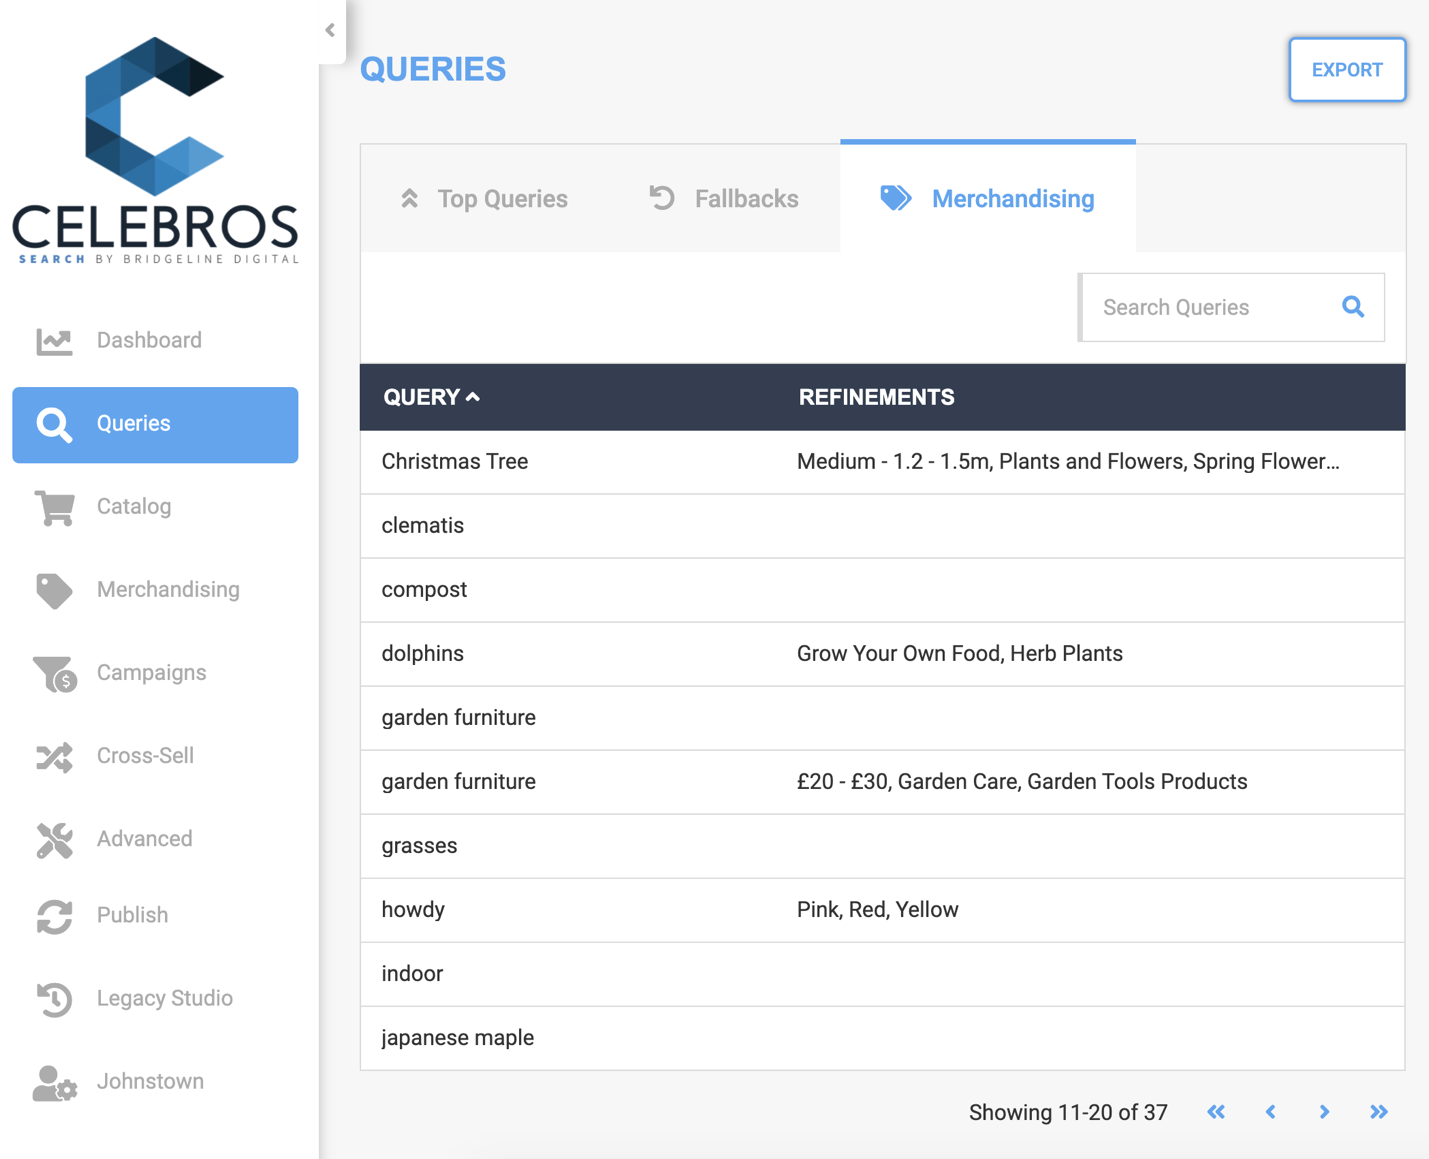Jump to the last page of results
The height and width of the screenshot is (1159, 1429).
tap(1379, 1112)
